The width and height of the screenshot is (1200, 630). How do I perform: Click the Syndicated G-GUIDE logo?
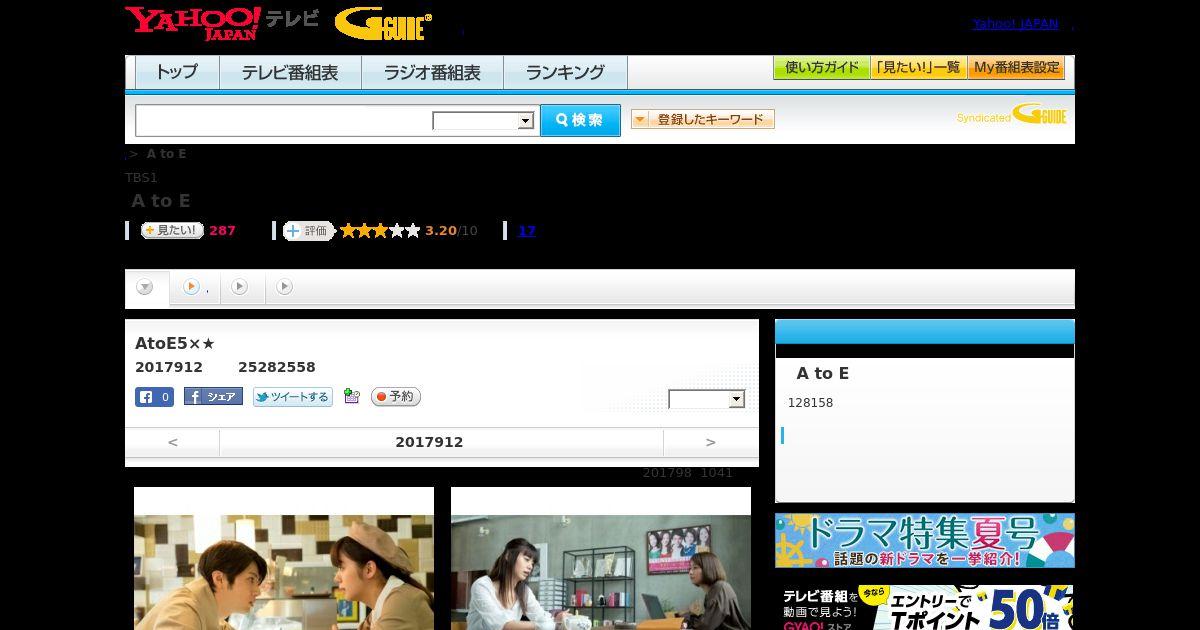[x=1012, y=115]
